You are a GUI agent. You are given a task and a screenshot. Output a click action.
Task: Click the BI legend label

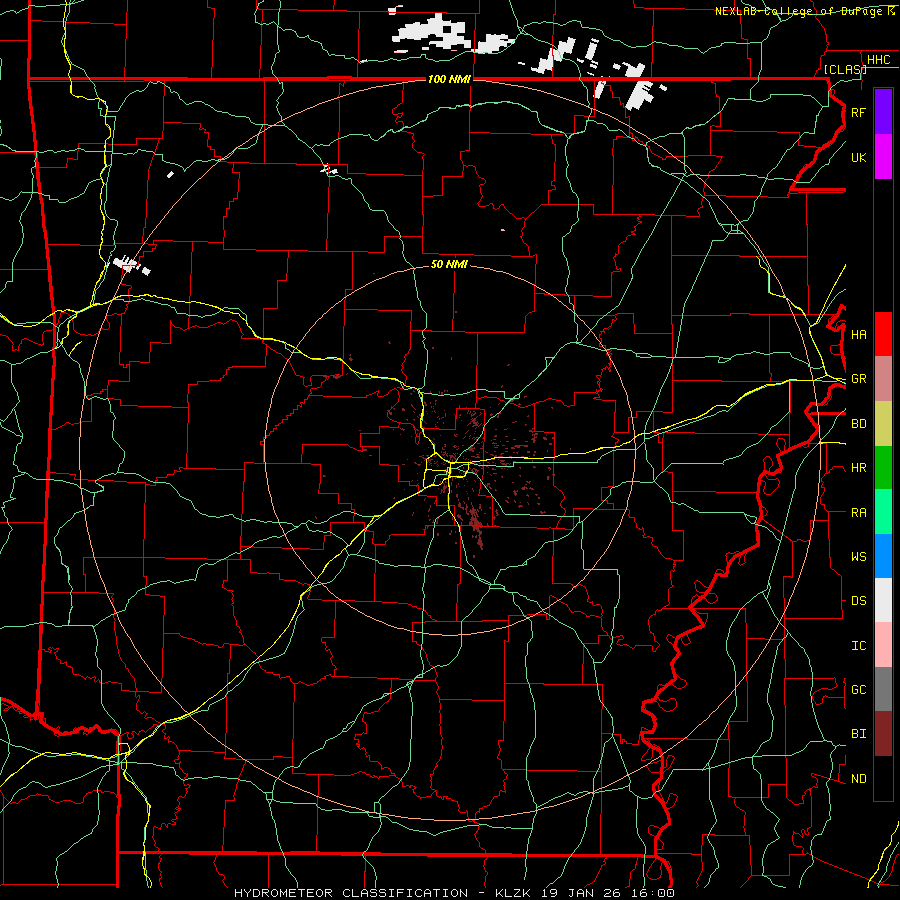tap(858, 734)
